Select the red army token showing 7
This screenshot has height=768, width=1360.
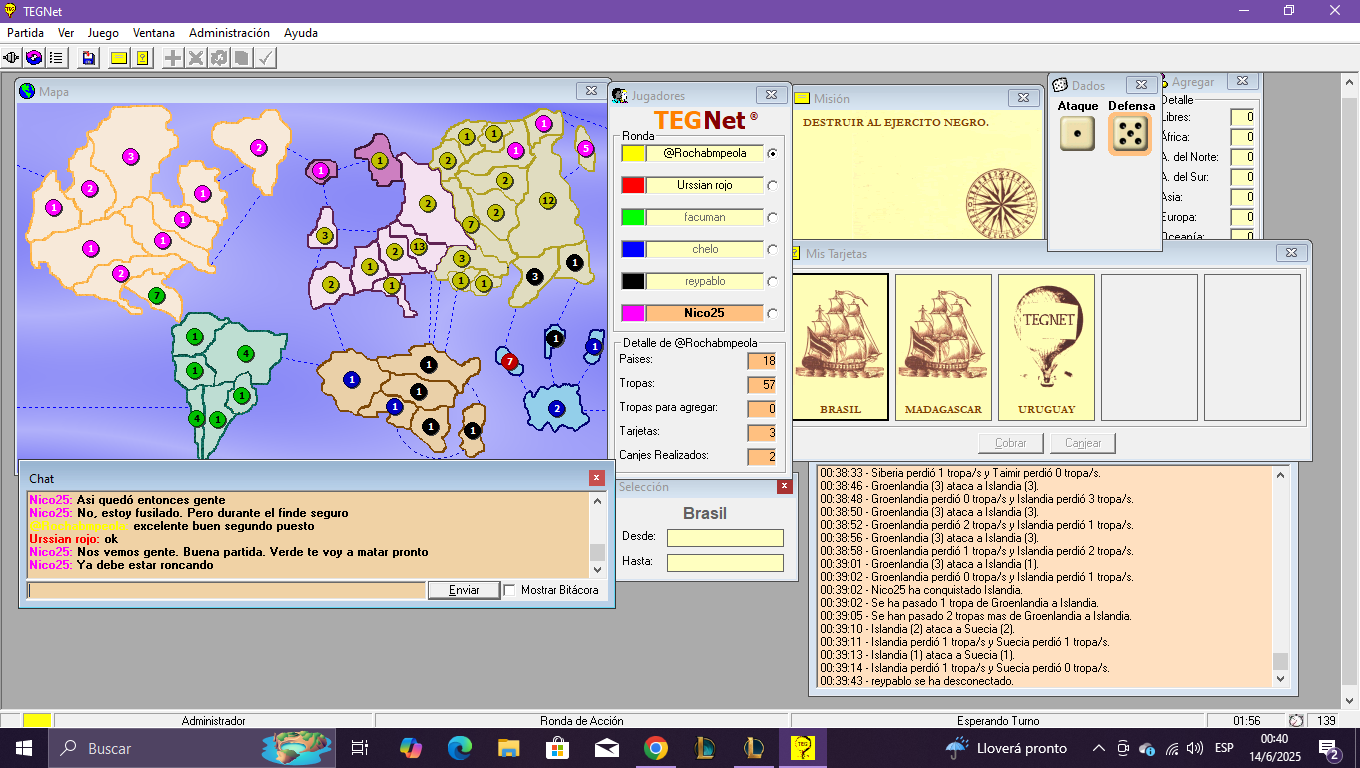click(510, 361)
